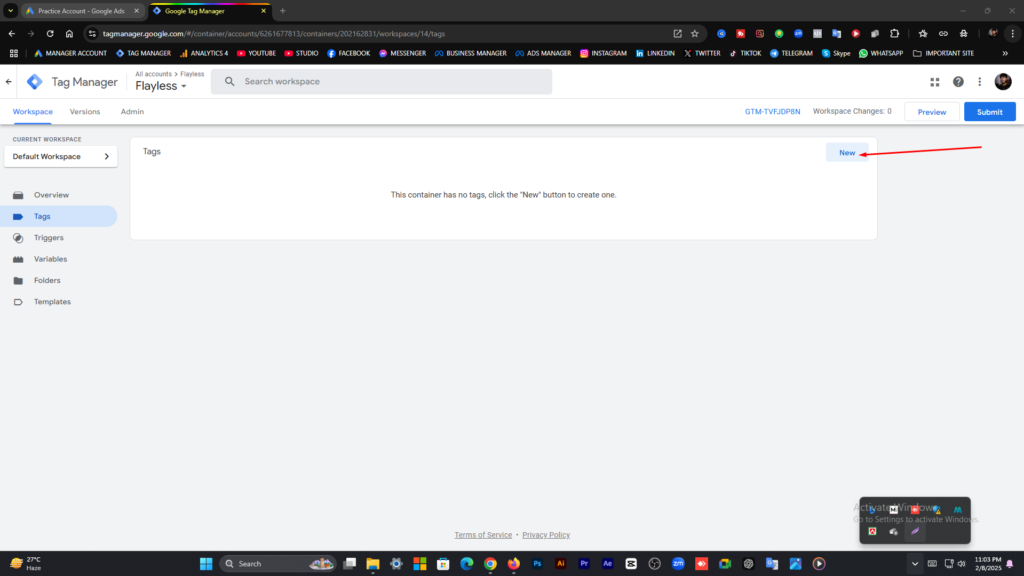Open Firefox from the taskbar
Viewport: 1024px width, 576px height.
point(513,564)
